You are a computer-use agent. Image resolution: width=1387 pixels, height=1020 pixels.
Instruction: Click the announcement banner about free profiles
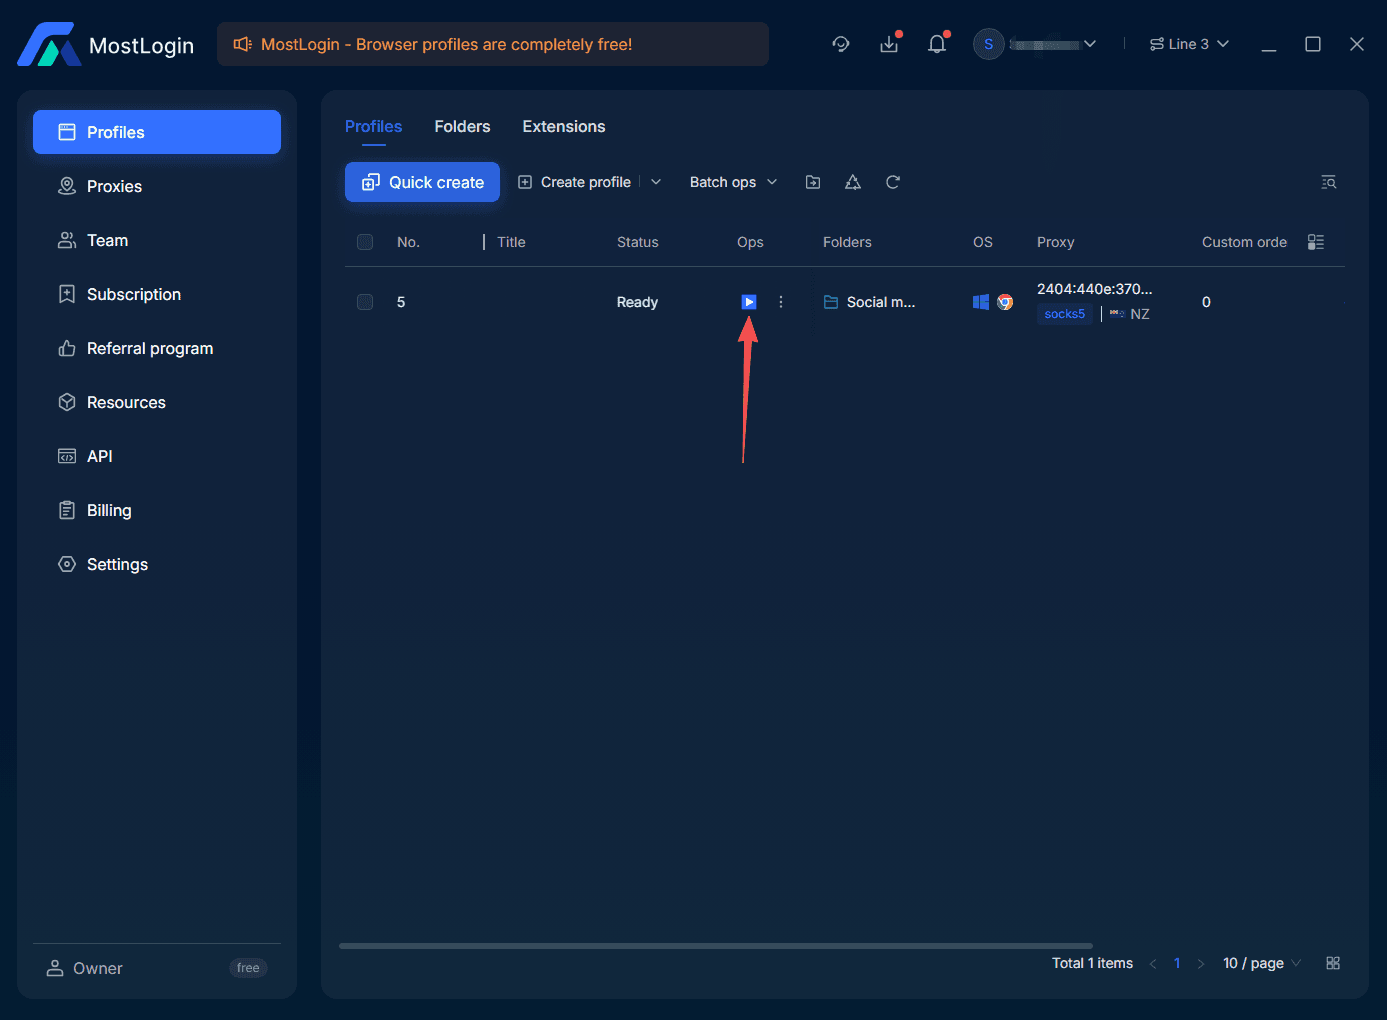[x=493, y=44]
